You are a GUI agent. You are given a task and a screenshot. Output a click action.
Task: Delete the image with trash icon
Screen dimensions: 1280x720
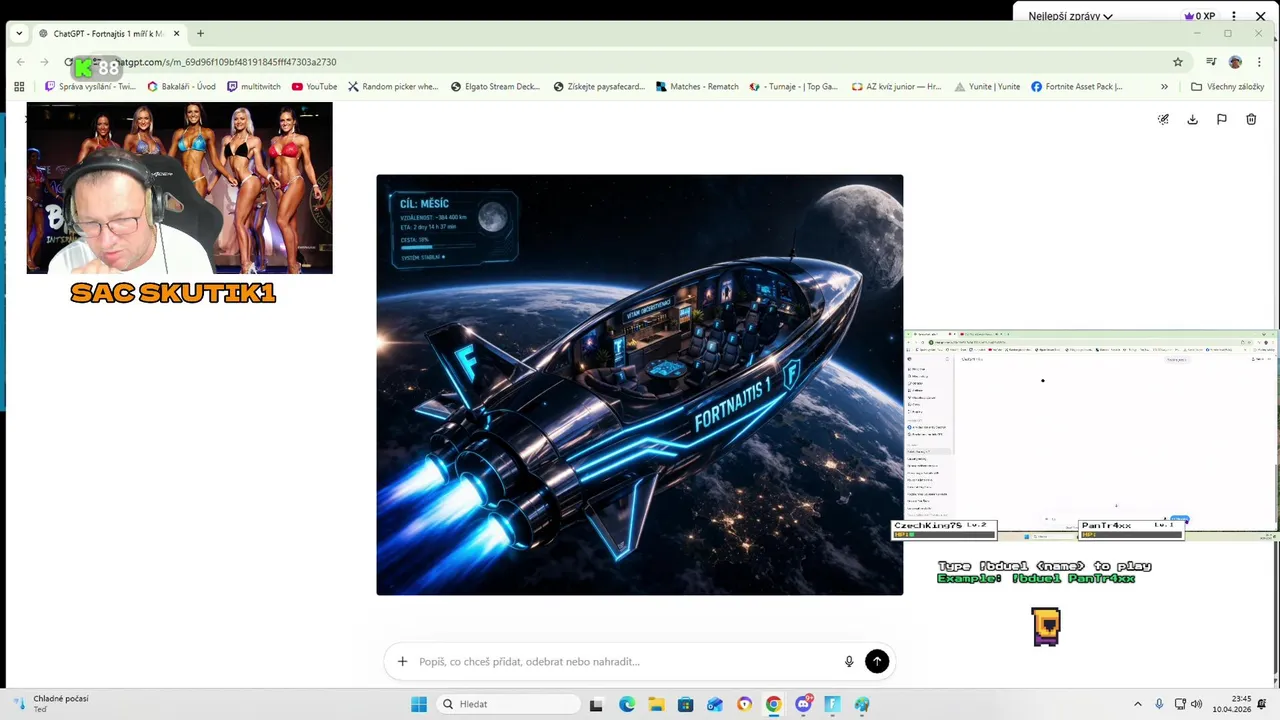pyautogui.click(x=1251, y=119)
